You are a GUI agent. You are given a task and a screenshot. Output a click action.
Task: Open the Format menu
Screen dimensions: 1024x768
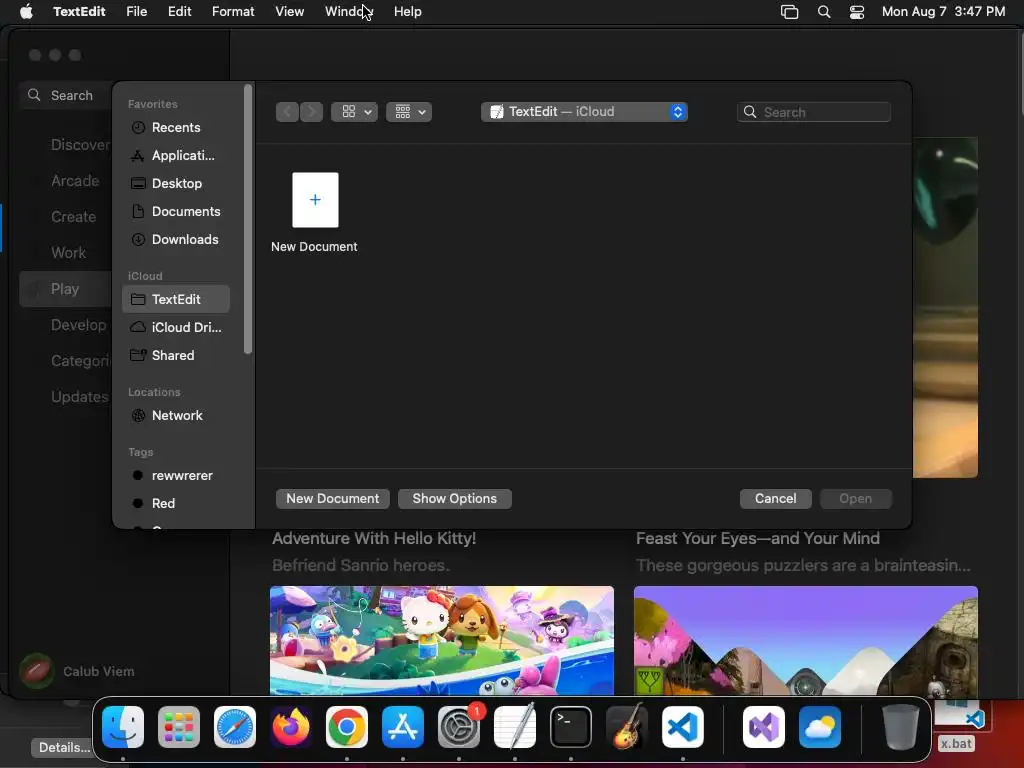coord(233,12)
